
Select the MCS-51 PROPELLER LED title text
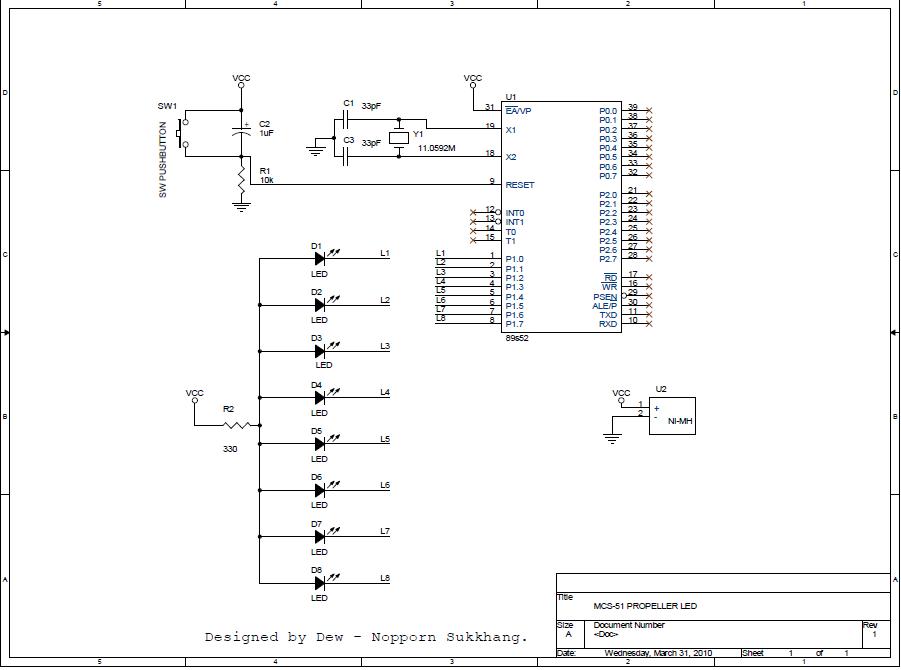pos(645,606)
